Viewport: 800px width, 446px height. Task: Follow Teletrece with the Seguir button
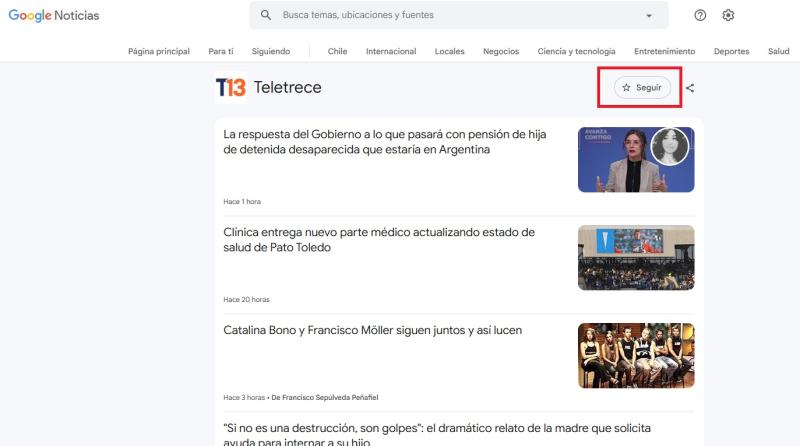pyautogui.click(x=642, y=88)
